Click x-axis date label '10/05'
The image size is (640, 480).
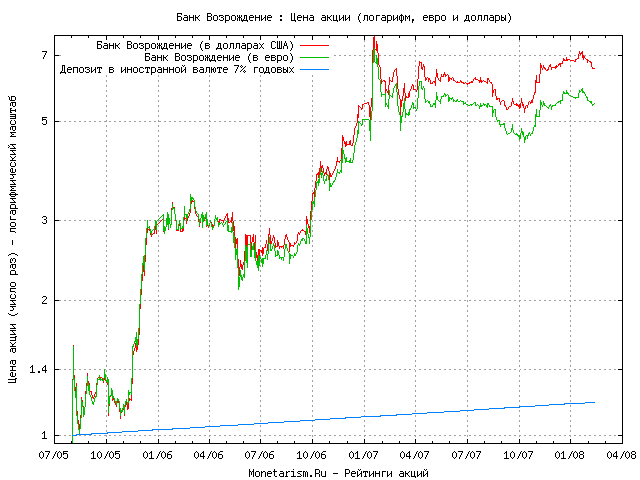pyautogui.click(x=105, y=455)
